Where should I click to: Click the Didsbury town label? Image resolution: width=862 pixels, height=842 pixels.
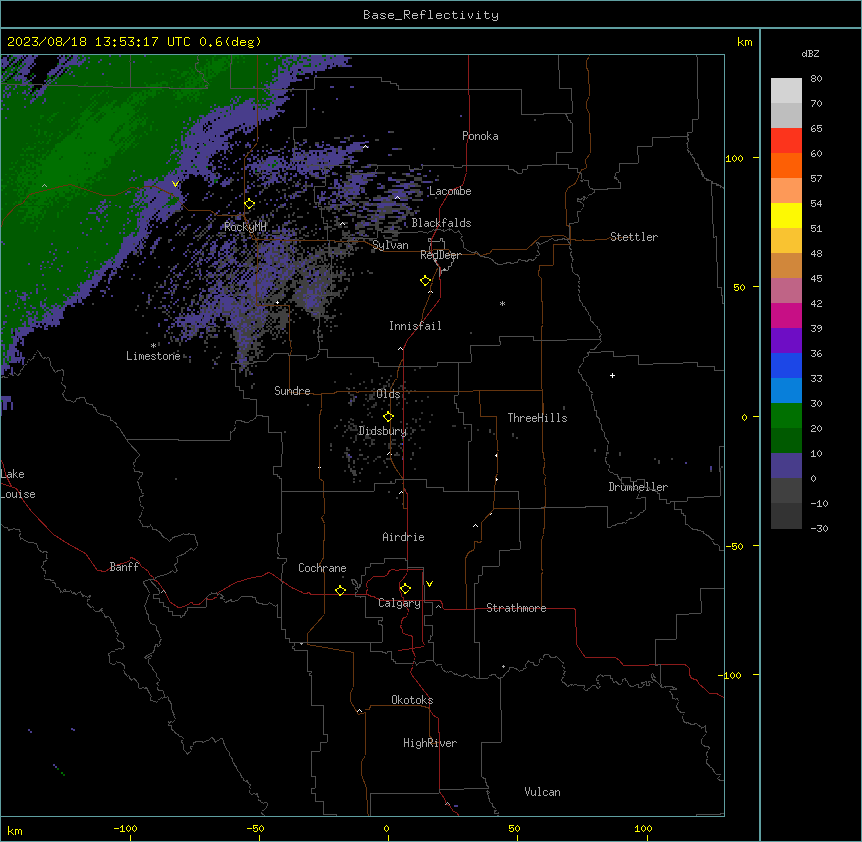click(x=383, y=431)
